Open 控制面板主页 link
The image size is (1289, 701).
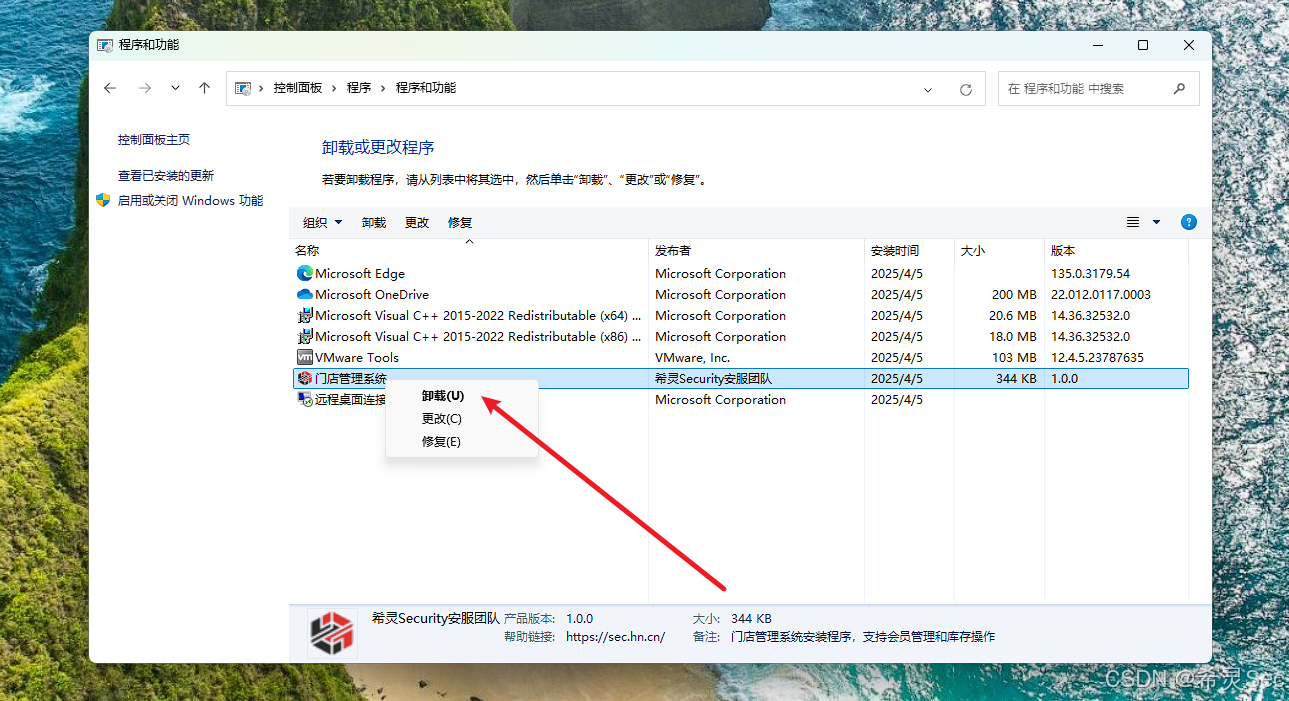pyautogui.click(x=154, y=140)
